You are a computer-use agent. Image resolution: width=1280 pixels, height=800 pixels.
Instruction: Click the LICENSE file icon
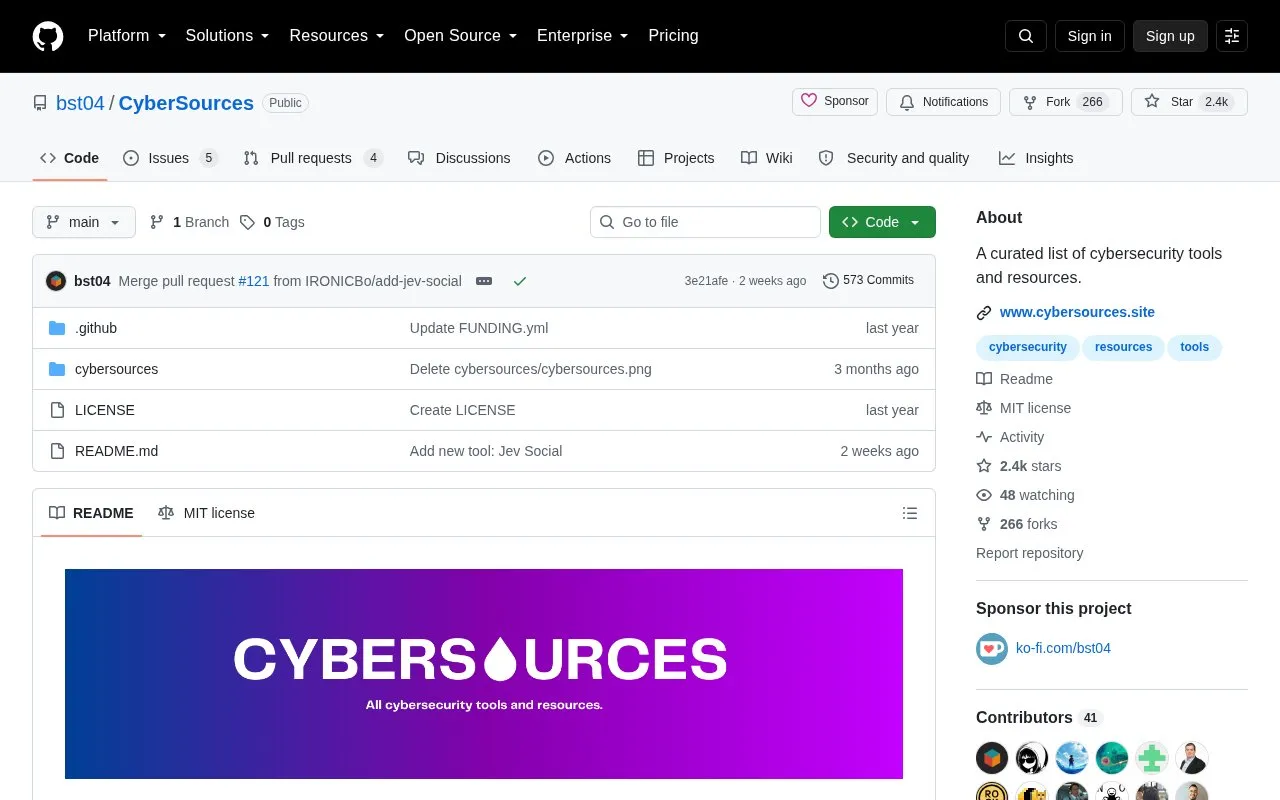coord(57,410)
